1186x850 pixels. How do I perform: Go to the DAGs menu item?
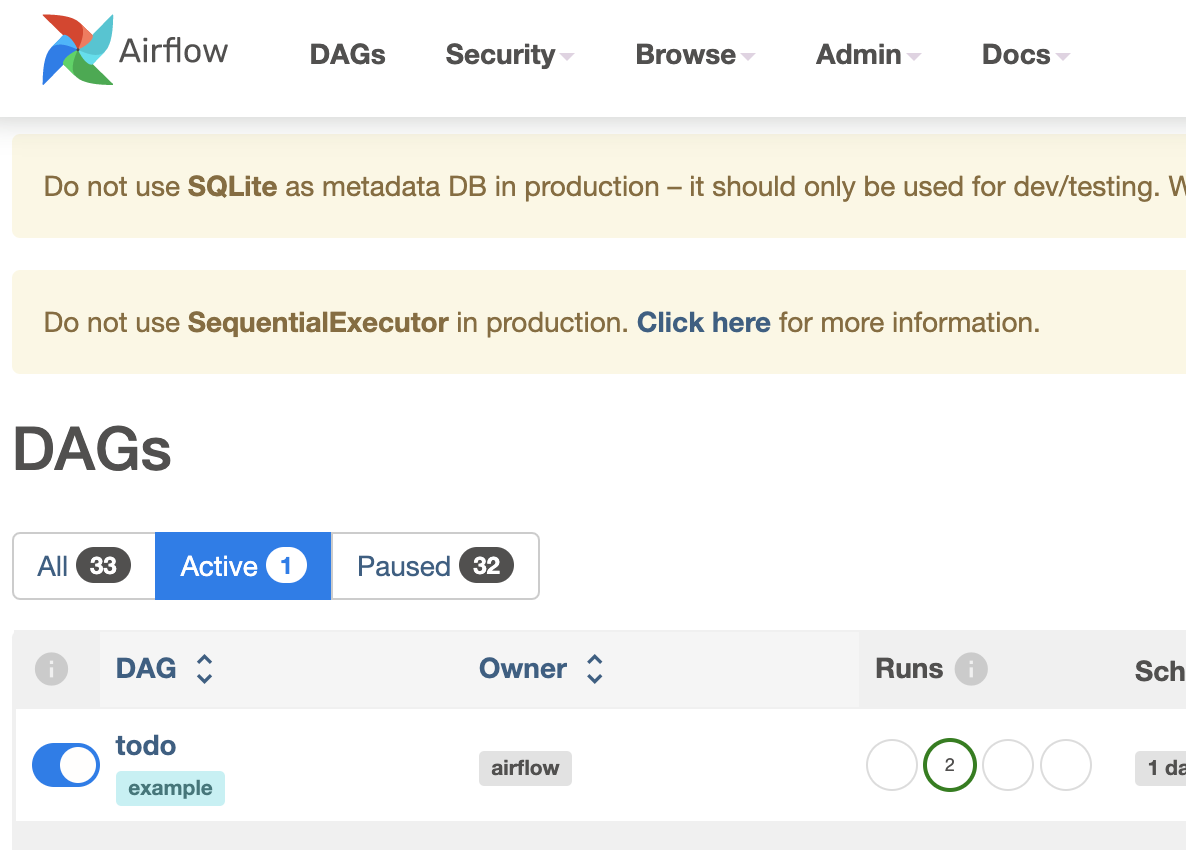pos(347,55)
